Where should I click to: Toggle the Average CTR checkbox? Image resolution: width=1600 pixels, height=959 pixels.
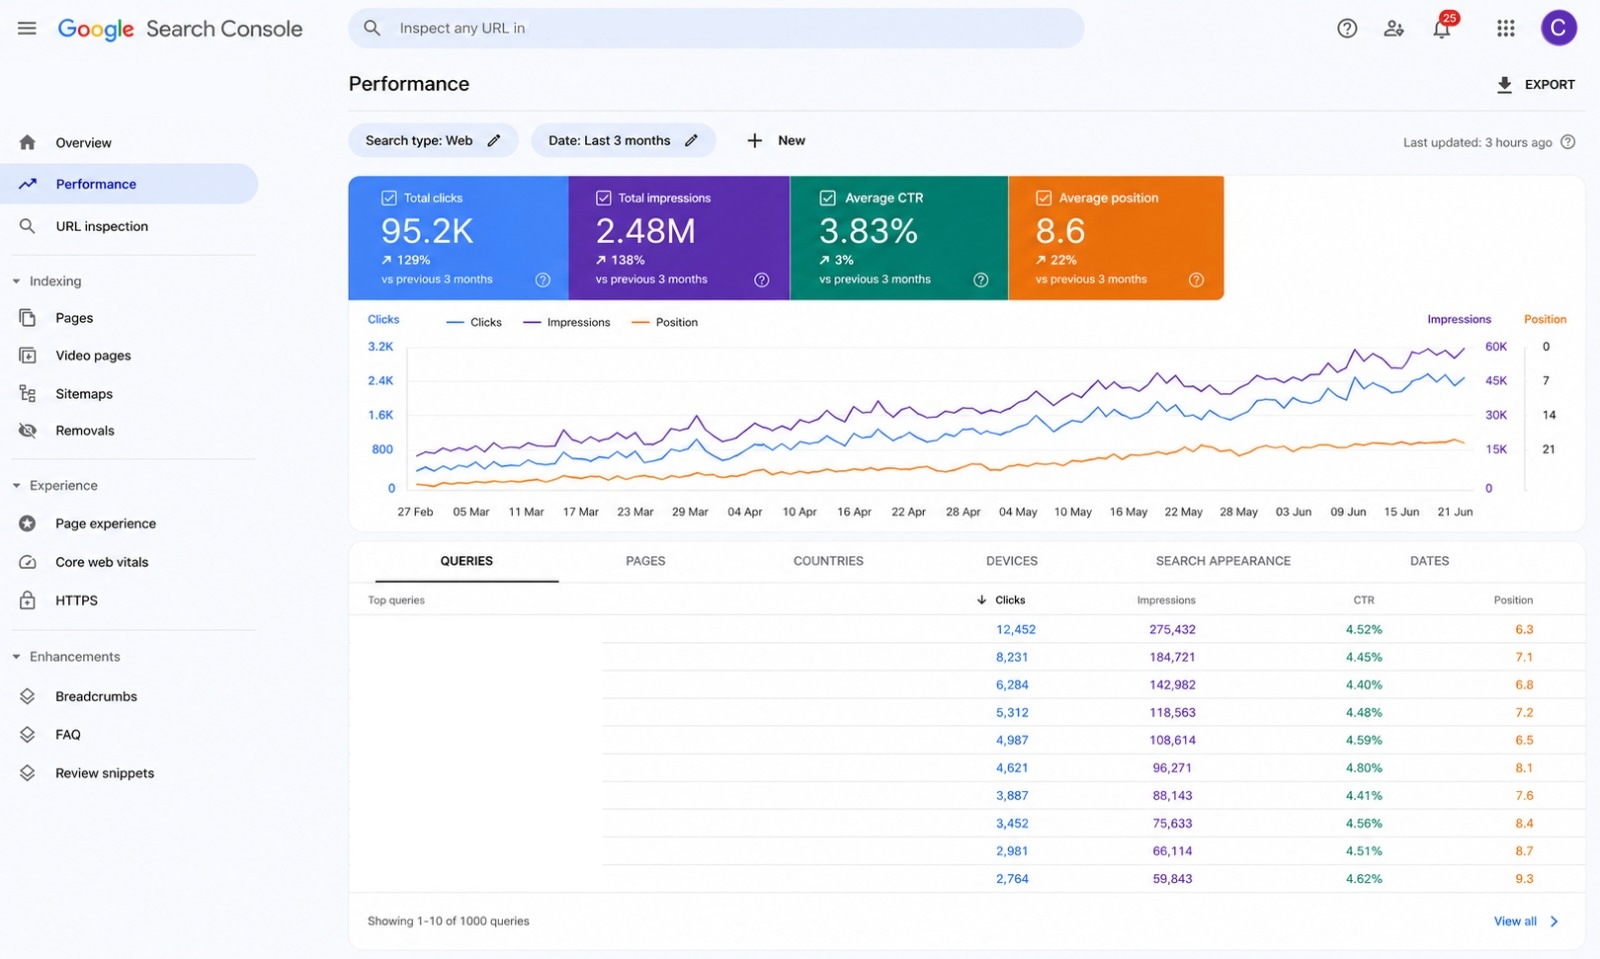[x=828, y=198]
